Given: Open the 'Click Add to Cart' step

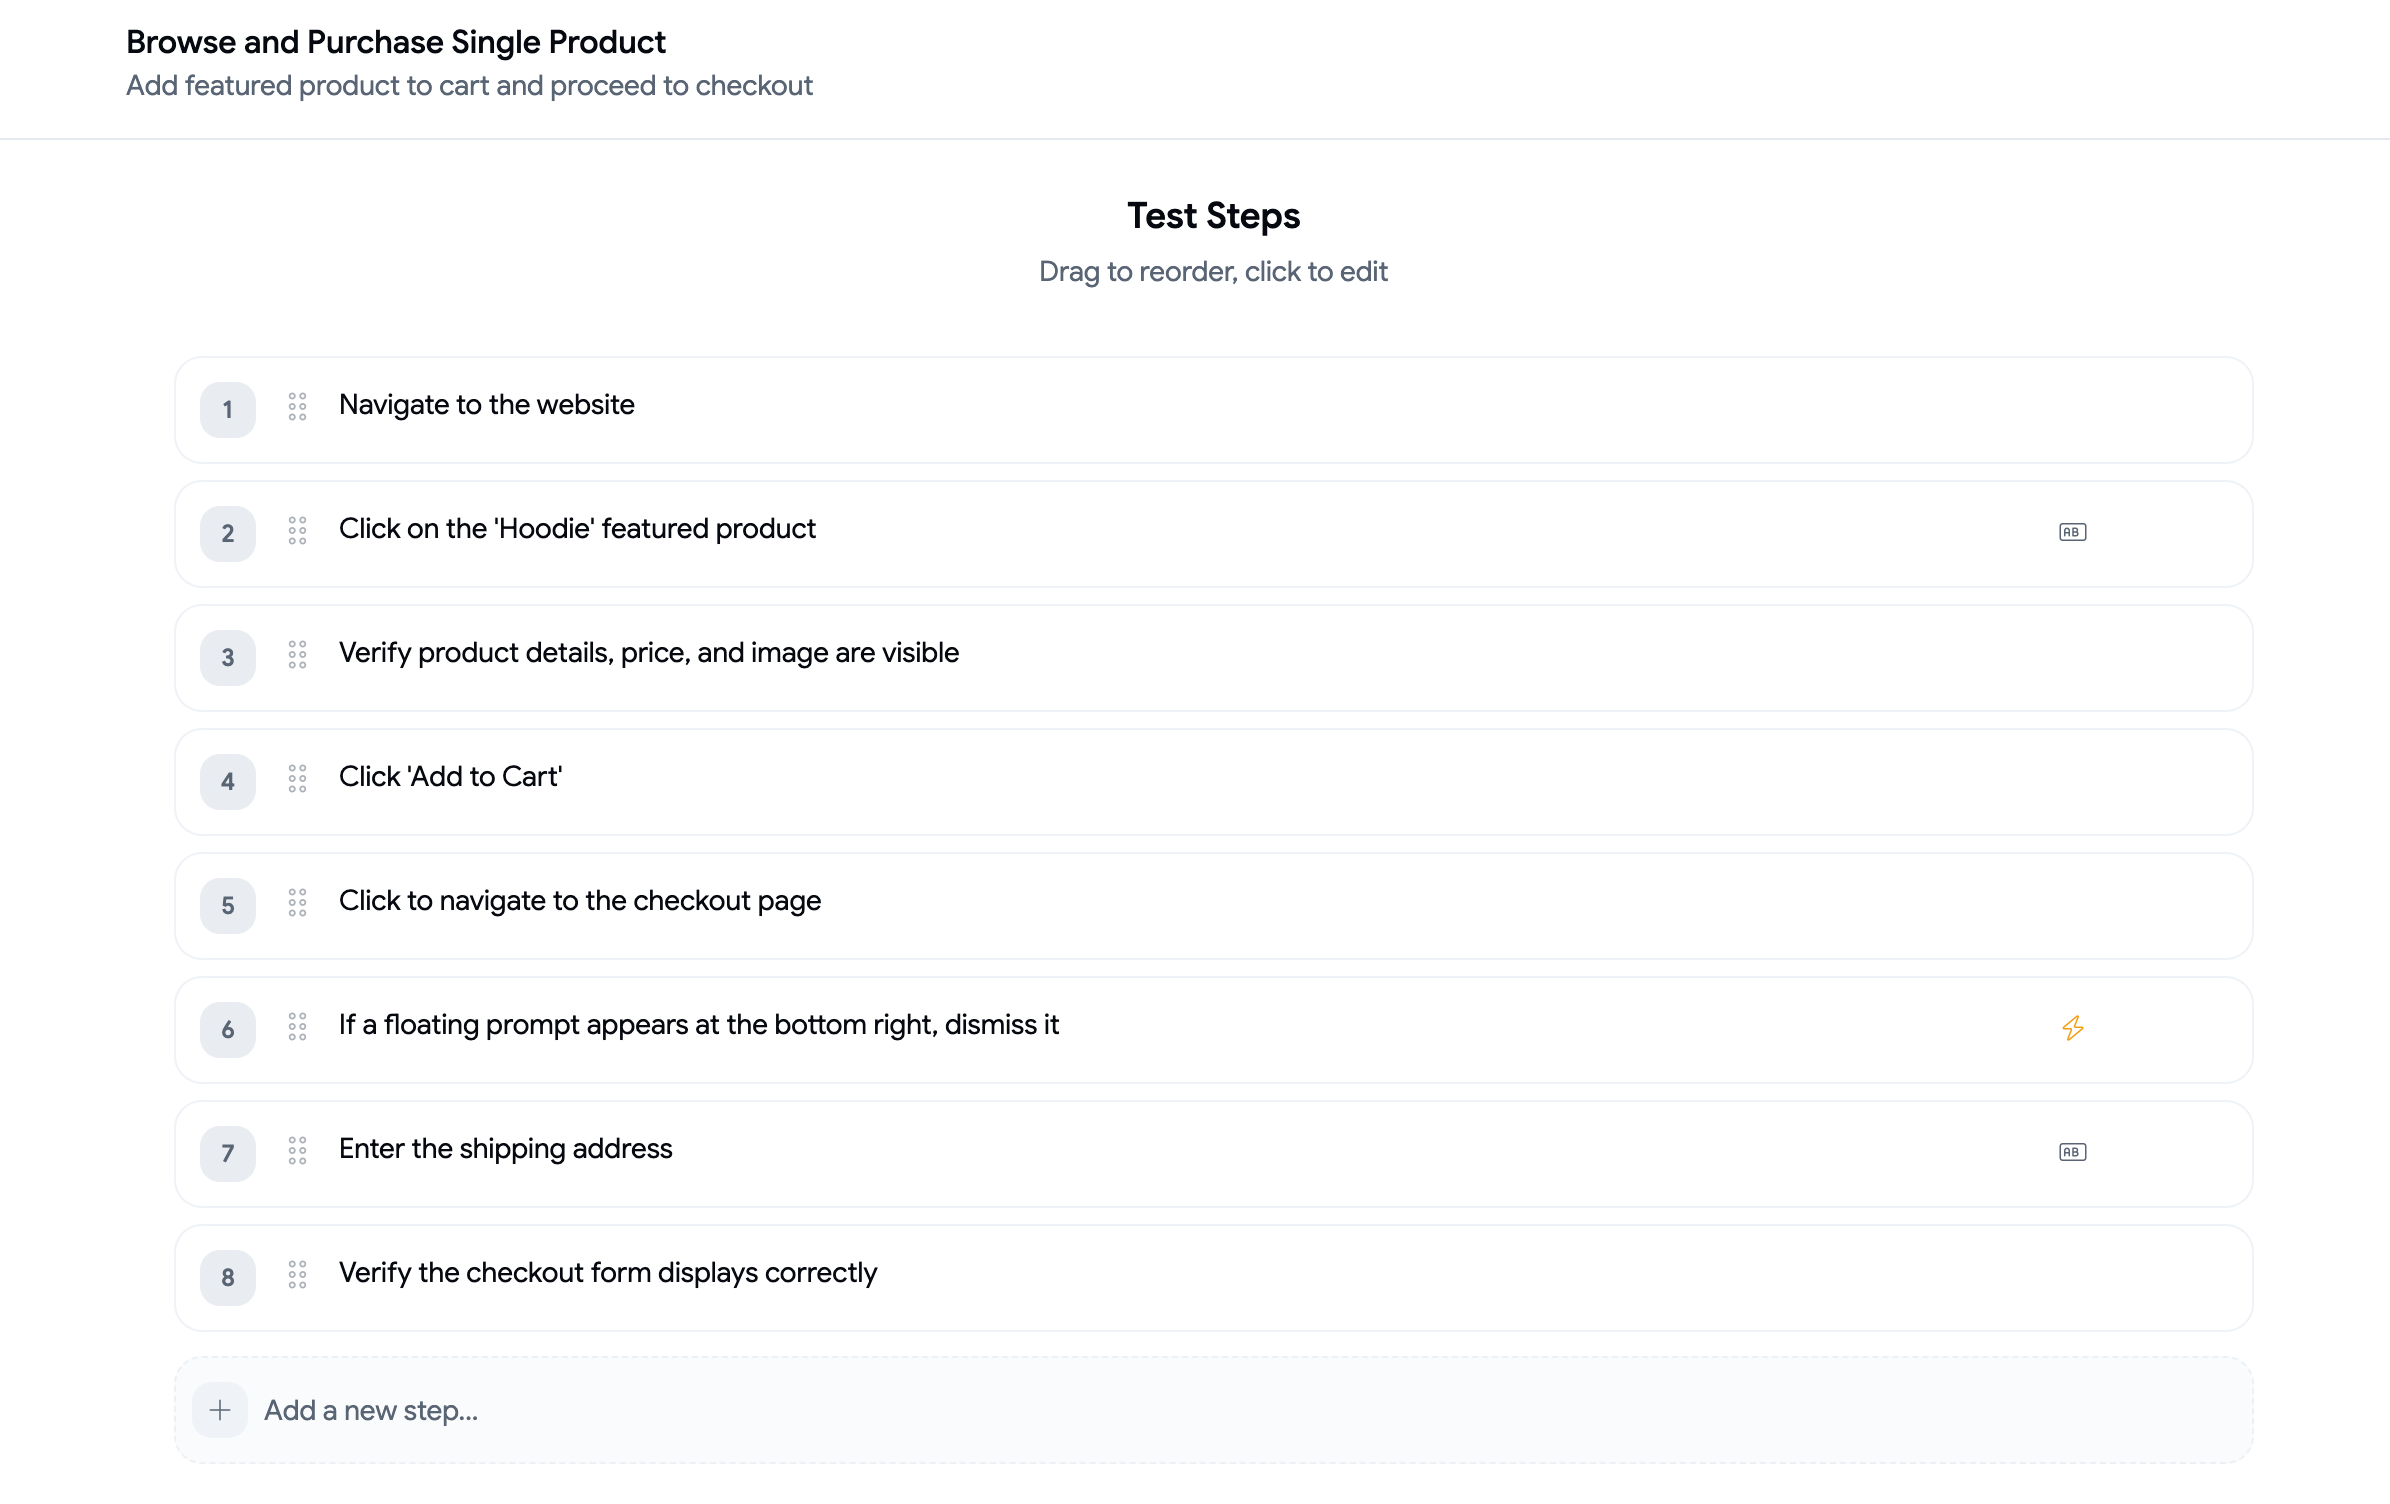Looking at the screenshot, I should coord(450,777).
